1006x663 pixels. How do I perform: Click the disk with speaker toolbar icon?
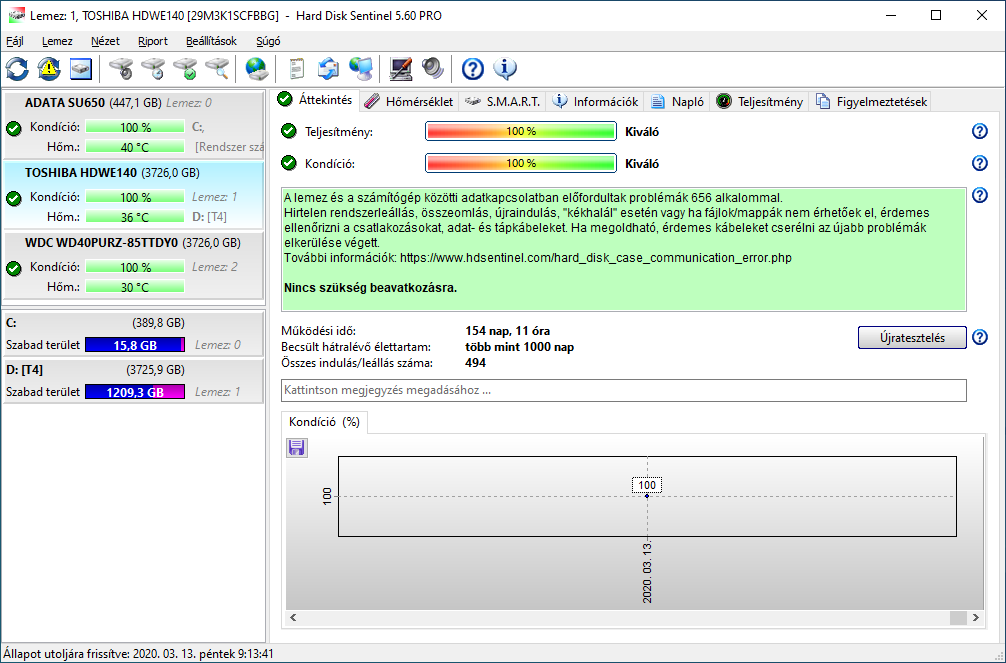coord(121,69)
